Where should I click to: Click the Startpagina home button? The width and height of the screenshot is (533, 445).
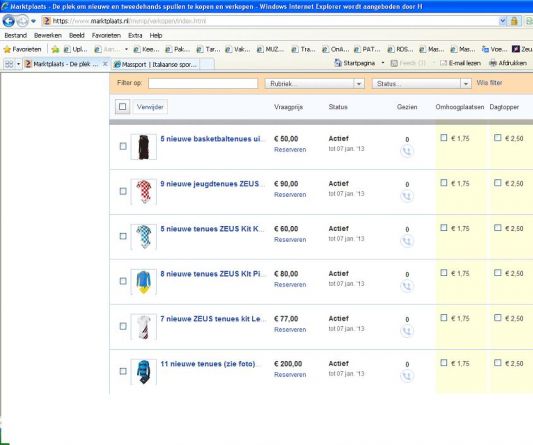coord(355,63)
